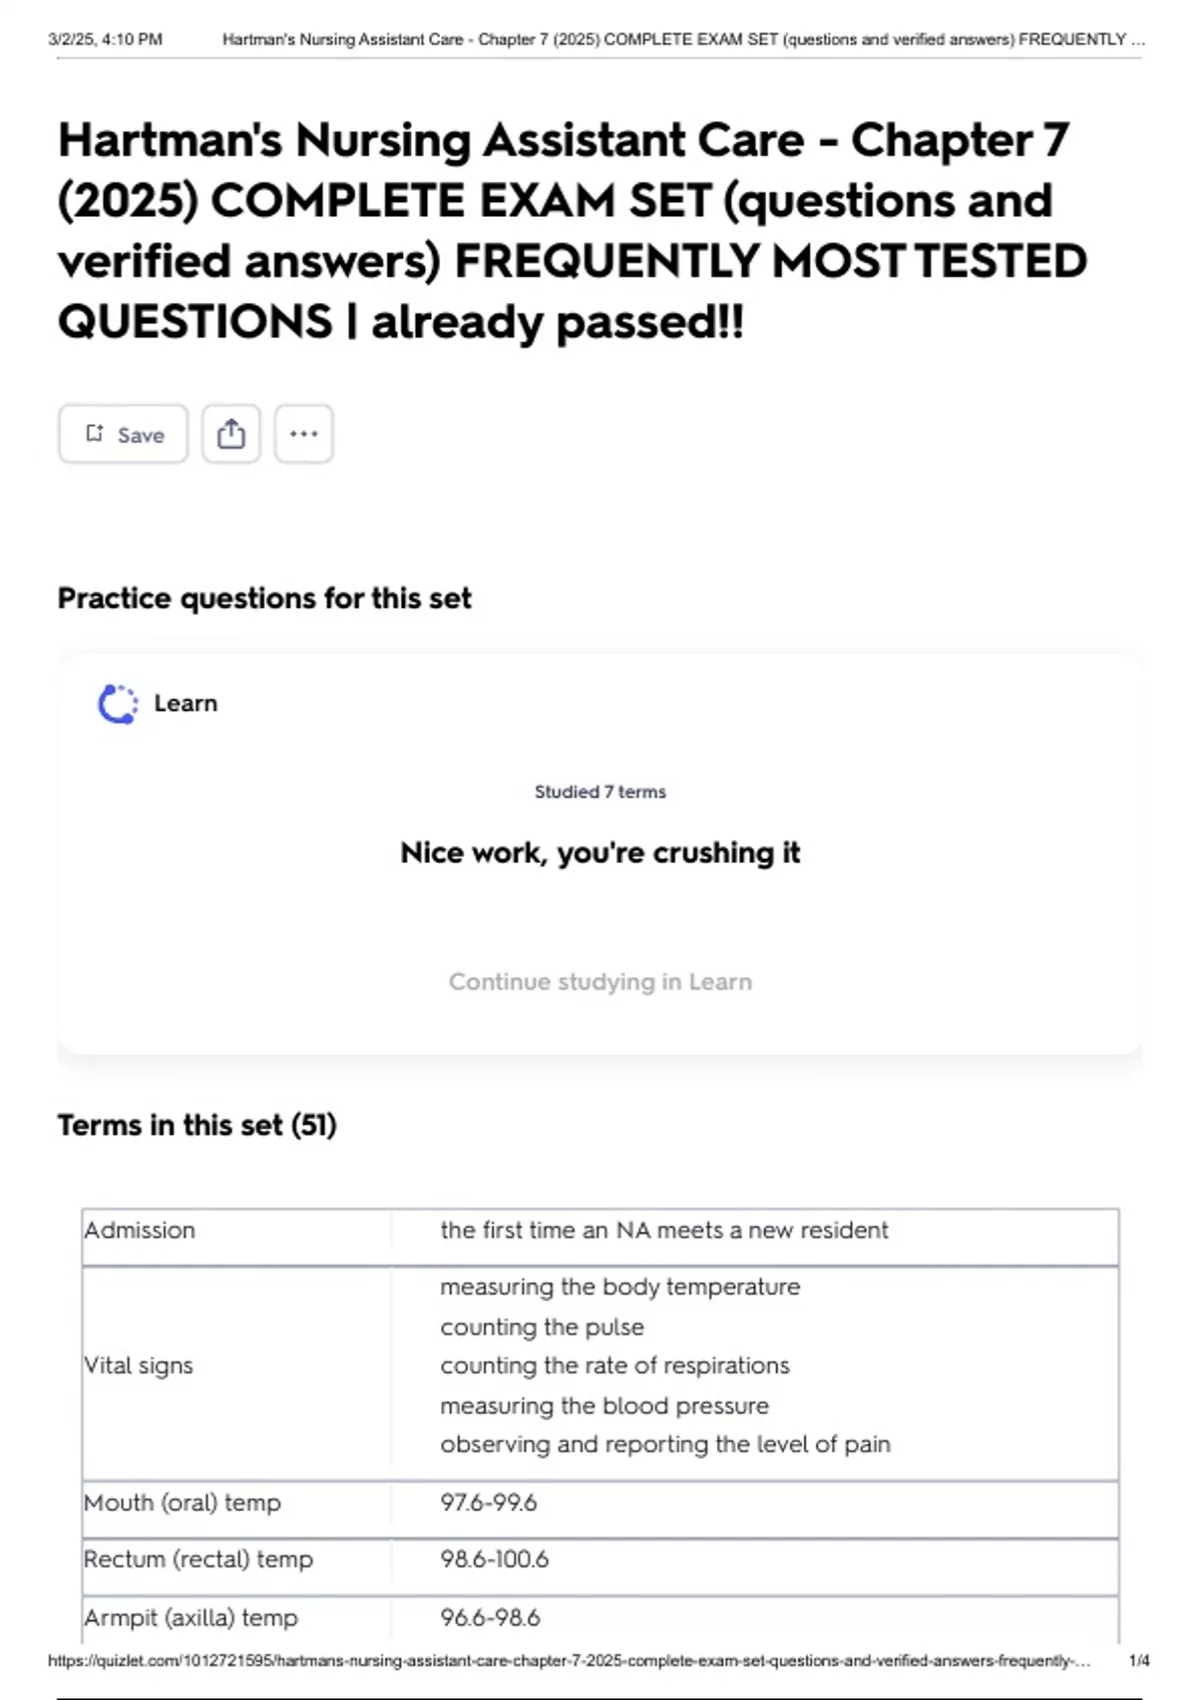Image resolution: width=1200 pixels, height=1700 pixels.
Task: Click the "Terms in this set (51)" heading
Action: (x=197, y=1126)
